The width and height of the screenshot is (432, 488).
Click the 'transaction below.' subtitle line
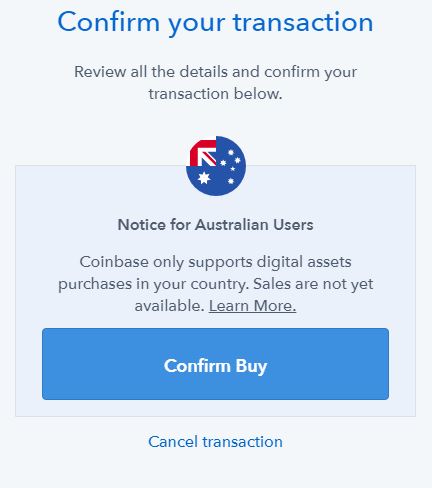pos(215,94)
